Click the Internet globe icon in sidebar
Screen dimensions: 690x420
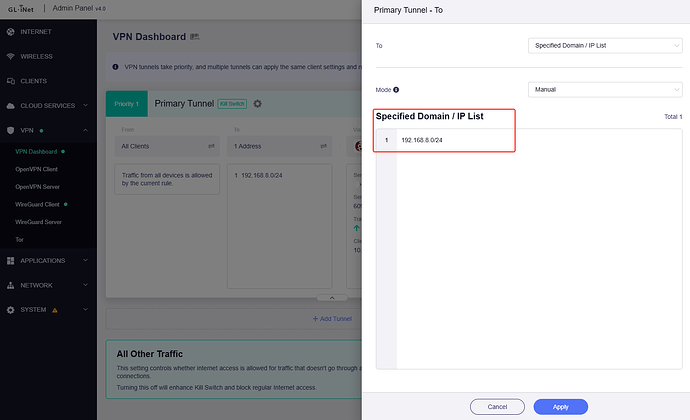(11, 32)
